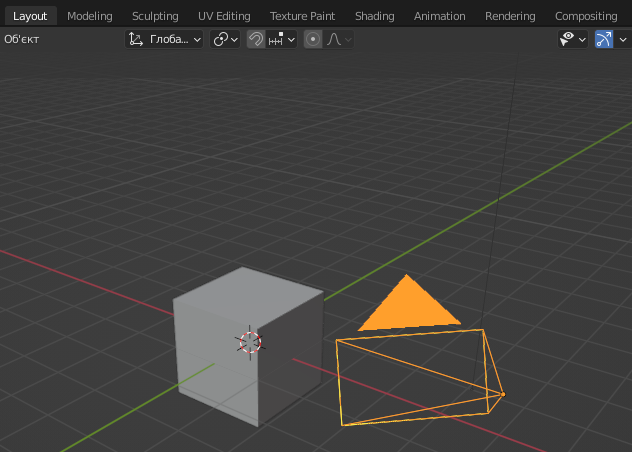Click the transform orientation axes icon

pos(136,40)
